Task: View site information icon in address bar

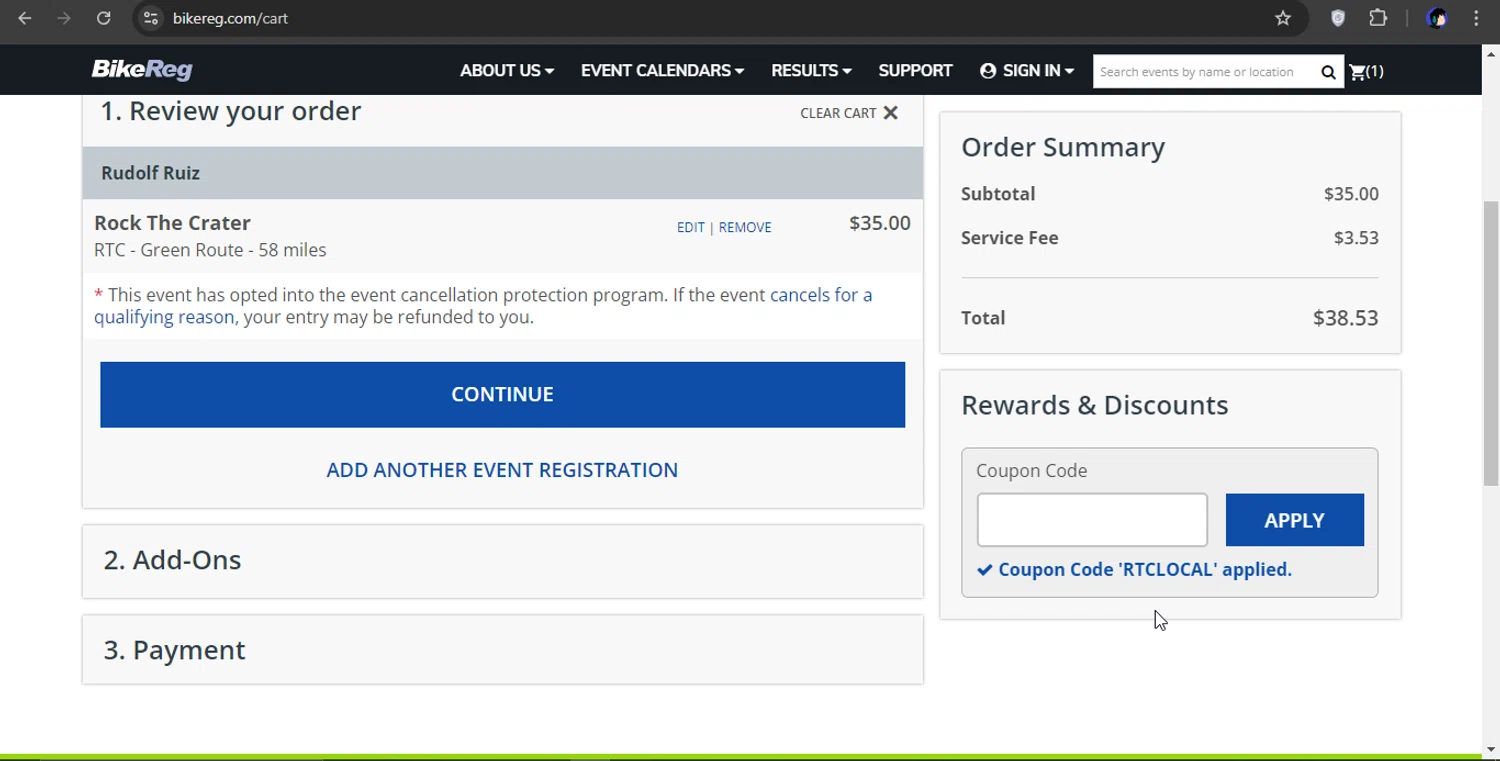Action: (150, 18)
